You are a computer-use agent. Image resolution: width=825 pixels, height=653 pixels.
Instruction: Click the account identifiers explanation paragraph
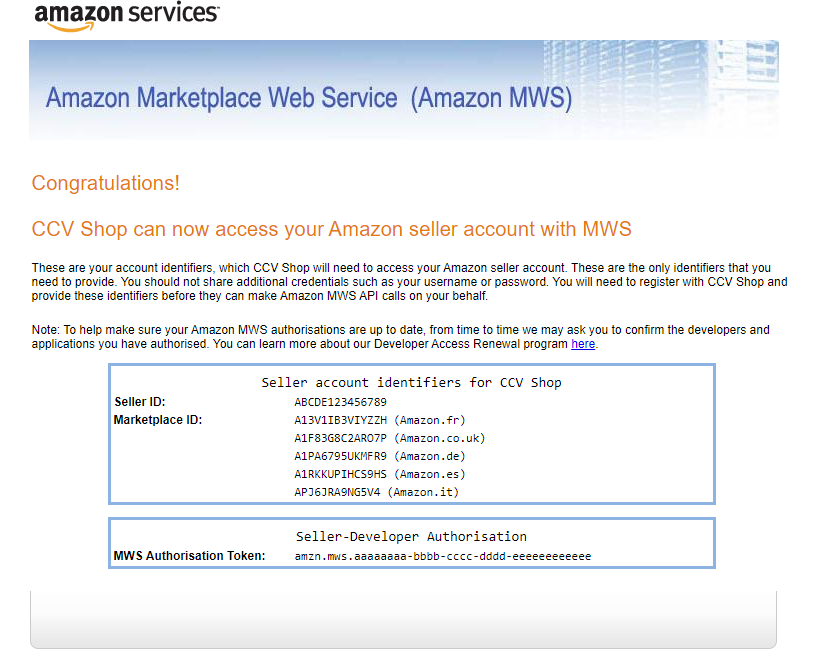409,282
